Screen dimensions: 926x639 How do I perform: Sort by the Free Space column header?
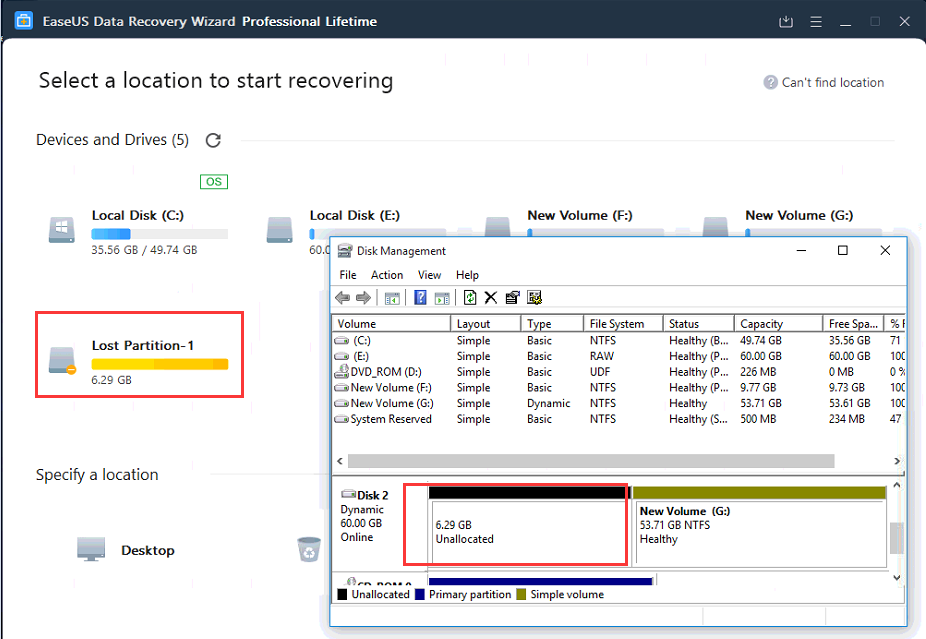[853, 324]
